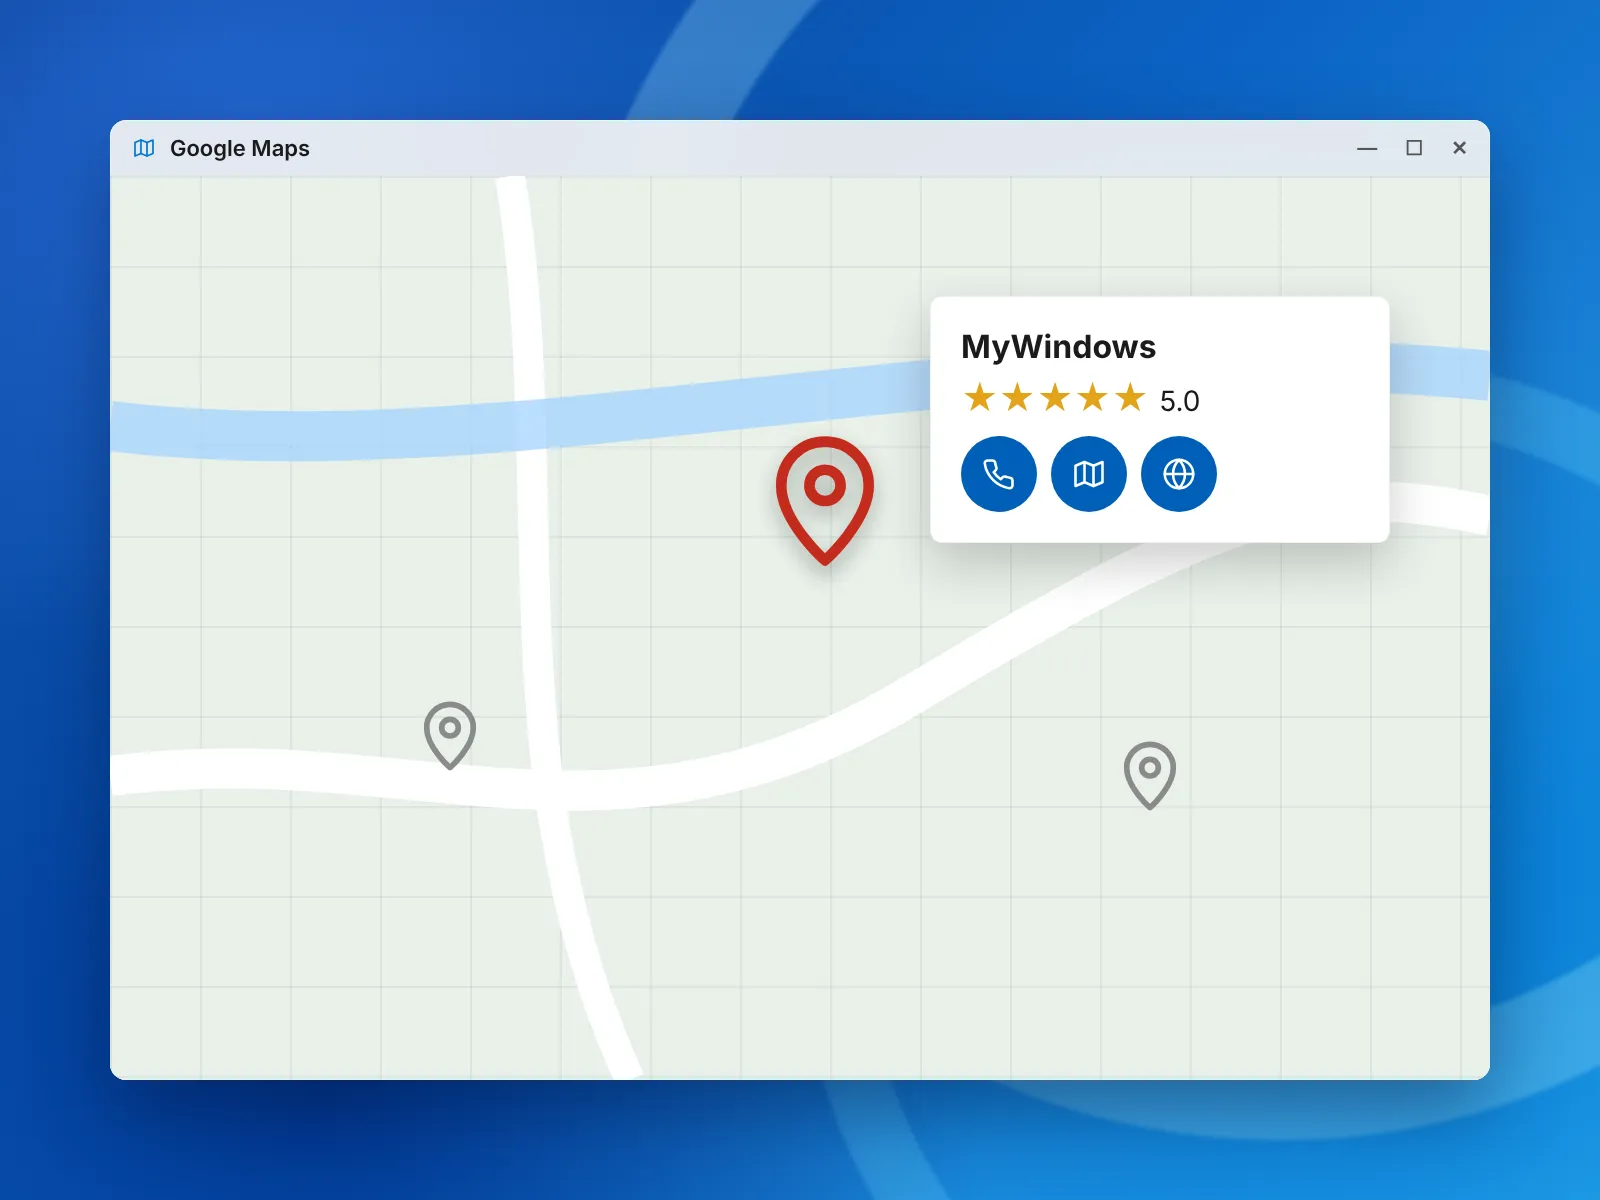Image resolution: width=1600 pixels, height=1200 pixels.
Task: Click the red selected location pin
Action: point(825,500)
